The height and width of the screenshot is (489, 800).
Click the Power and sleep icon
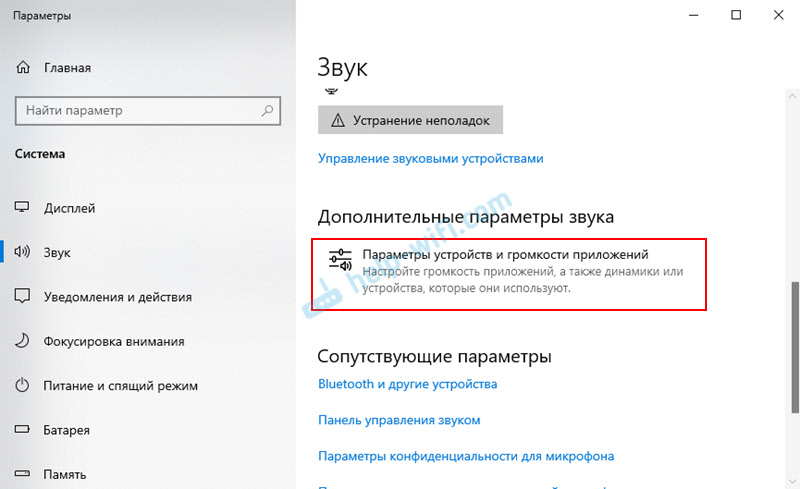(x=22, y=385)
